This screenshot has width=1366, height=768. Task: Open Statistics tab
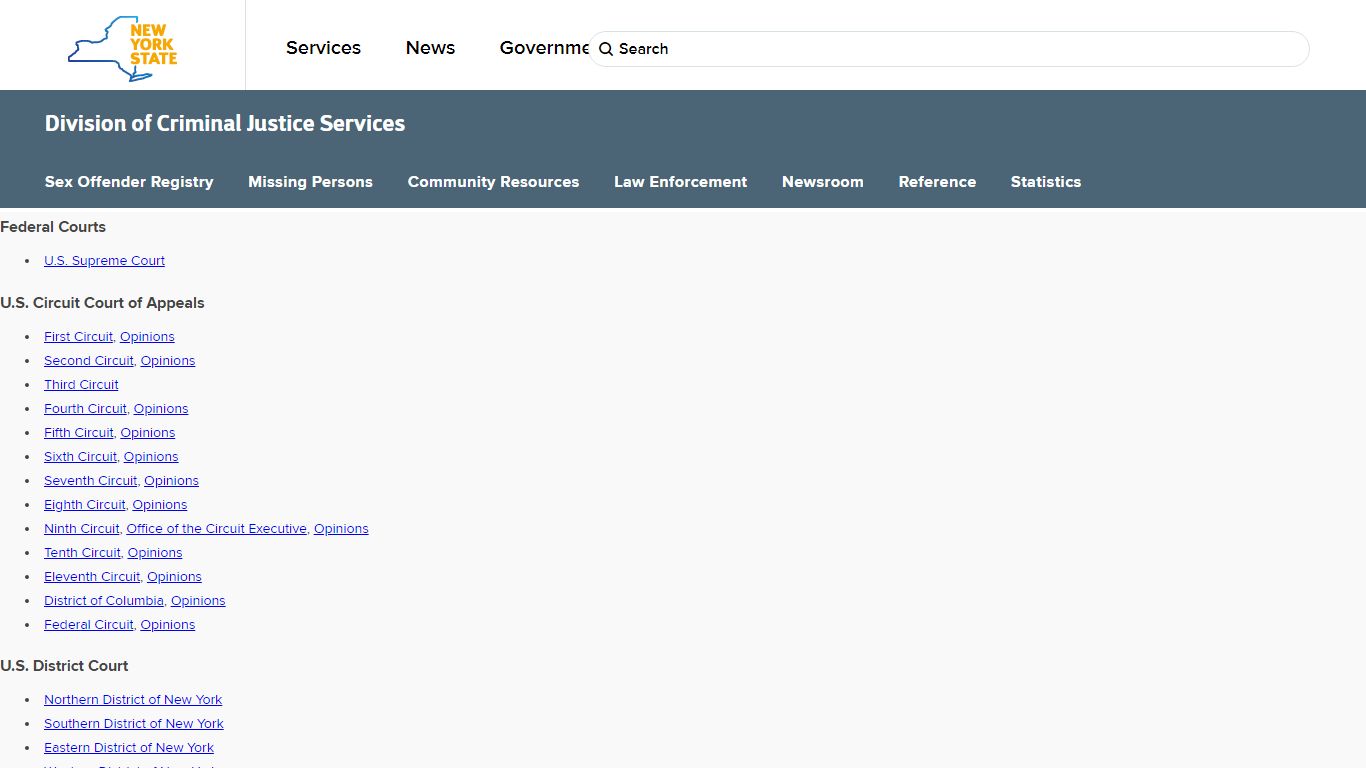(1045, 182)
